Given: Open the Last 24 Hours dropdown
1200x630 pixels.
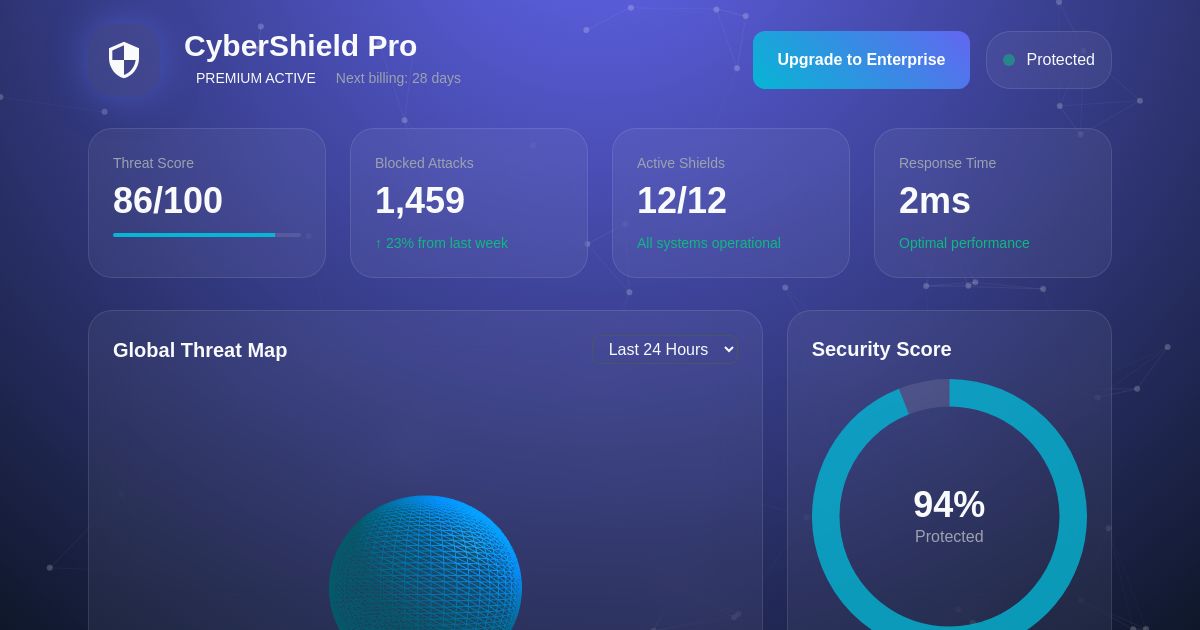Looking at the screenshot, I should 666,349.
